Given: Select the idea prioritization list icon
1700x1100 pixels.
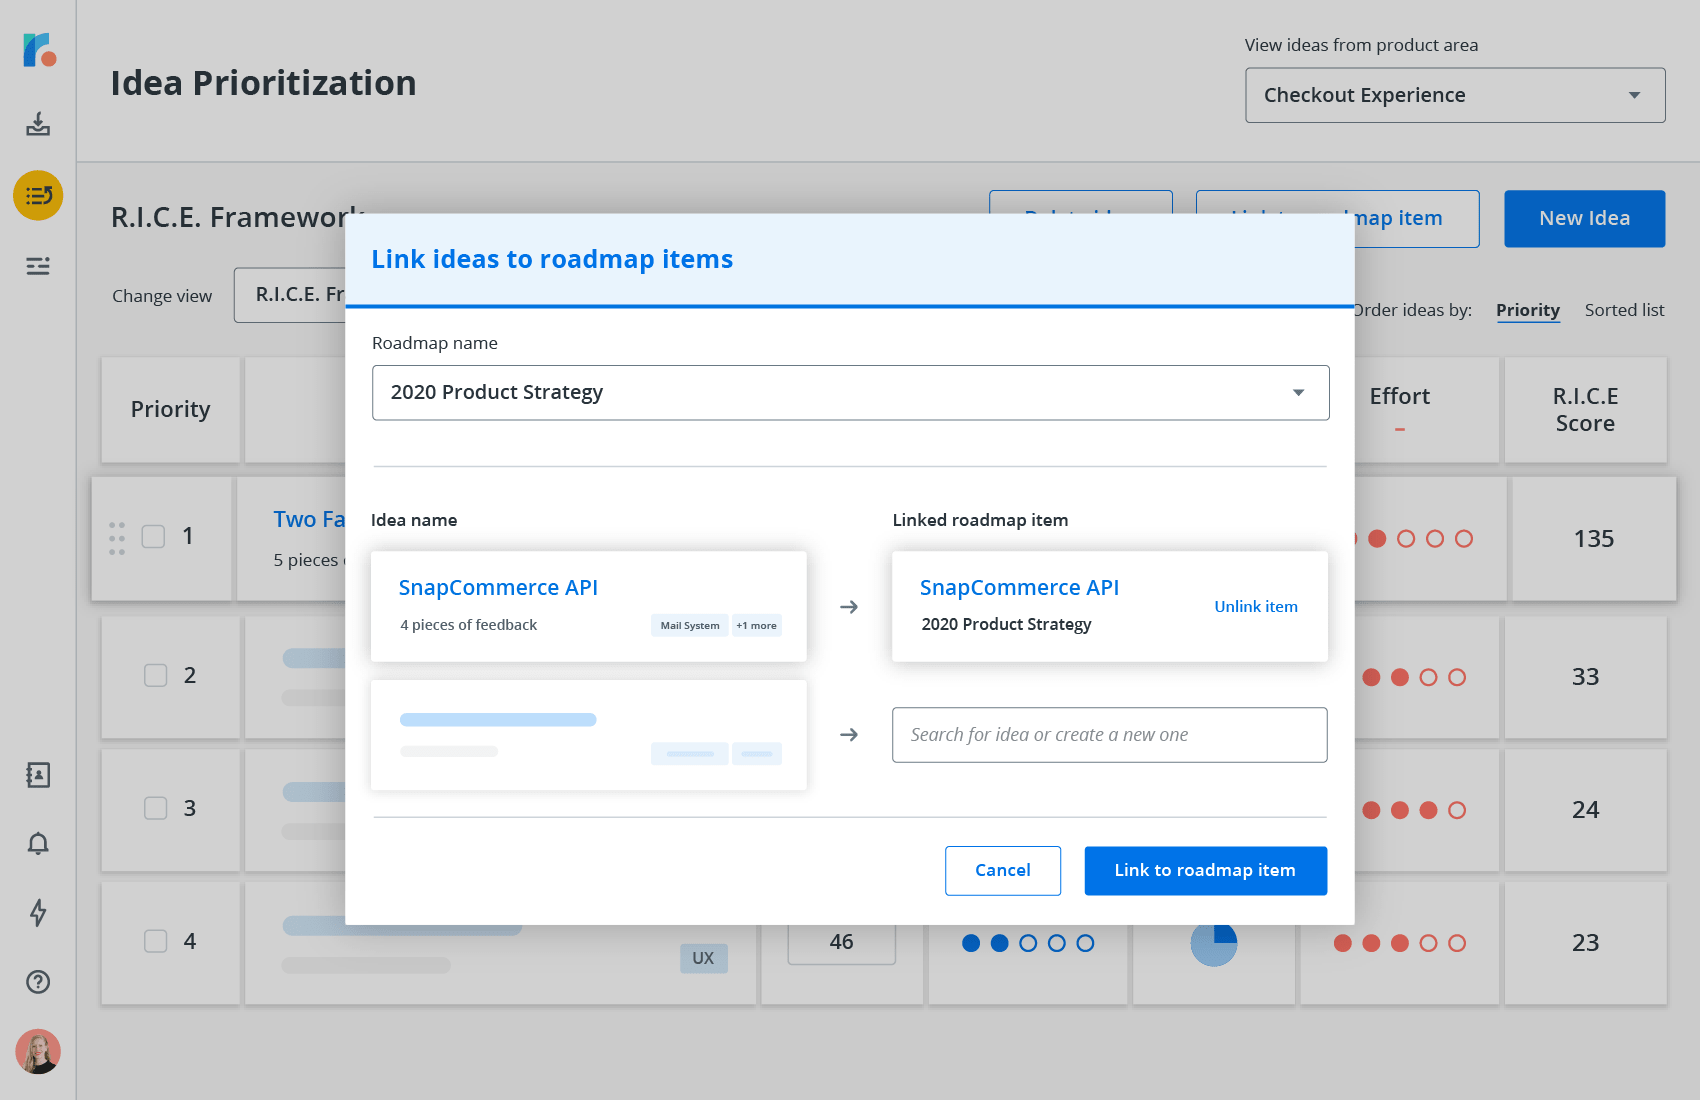Looking at the screenshot, I should tap(38, 195).
